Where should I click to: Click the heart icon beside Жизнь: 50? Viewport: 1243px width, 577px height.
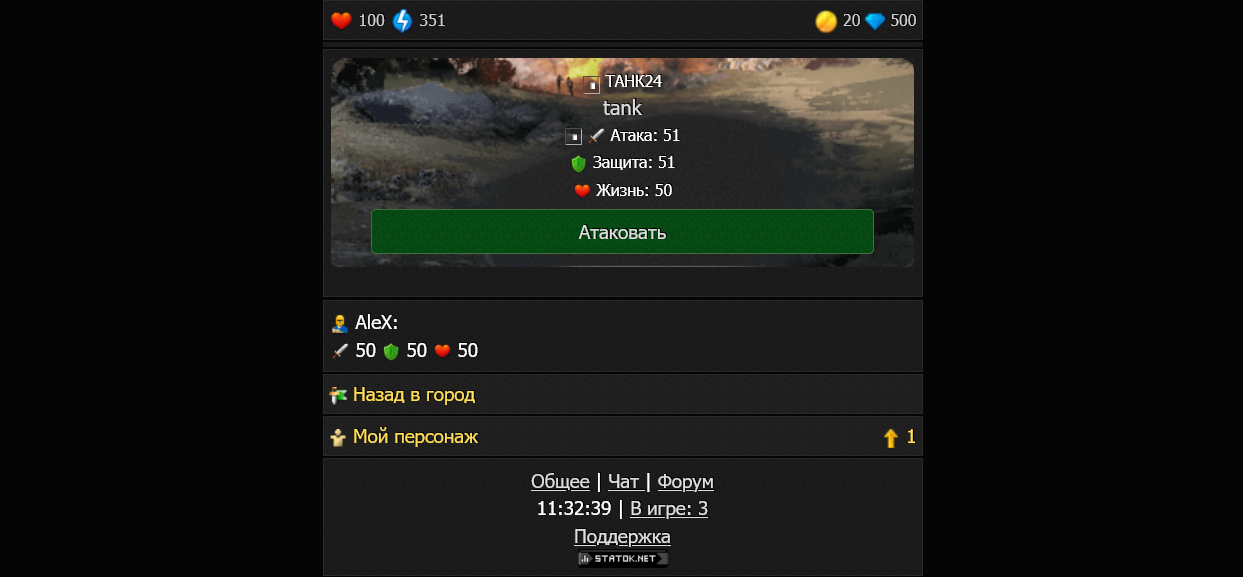(582, 190)
